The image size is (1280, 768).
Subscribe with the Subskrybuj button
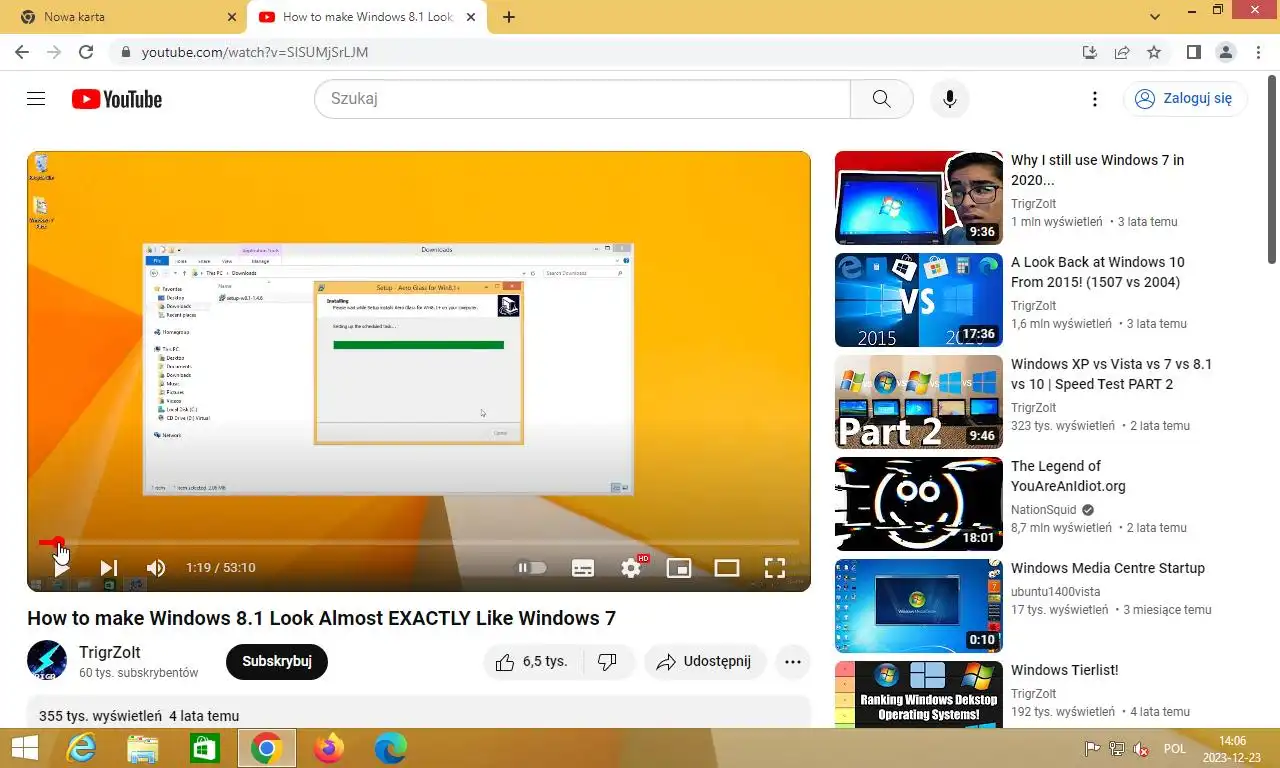pos(277,662)
